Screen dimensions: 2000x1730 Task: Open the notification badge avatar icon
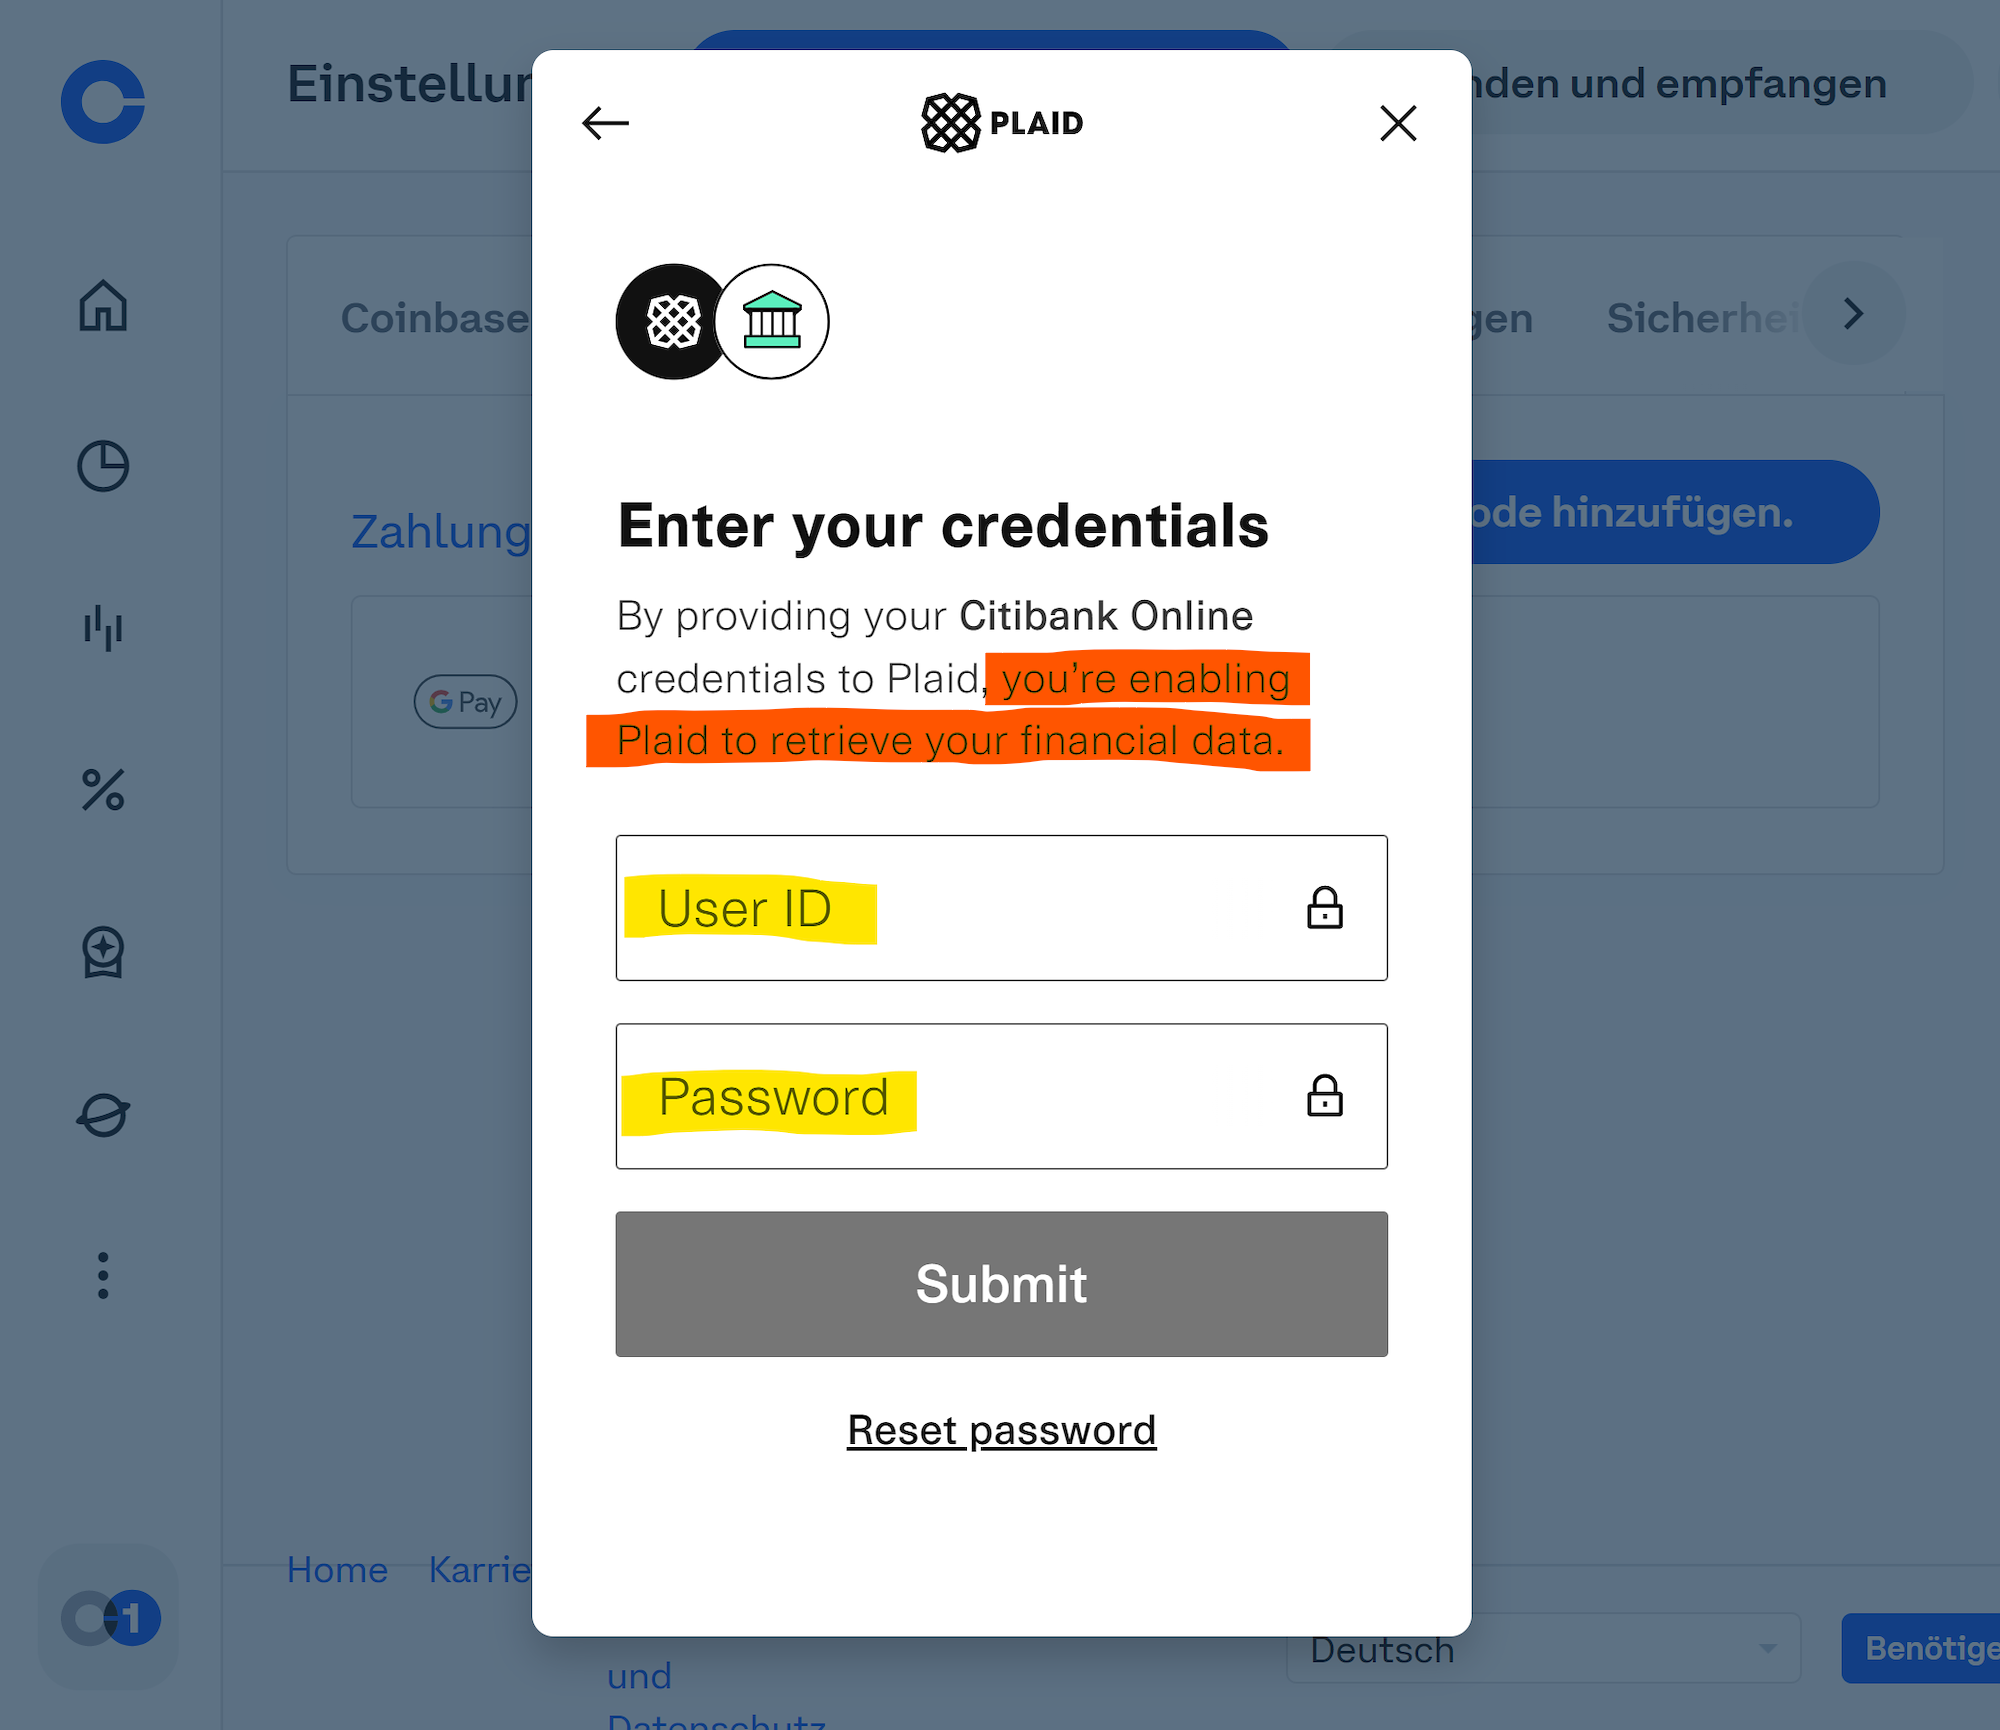pos(110,1618)
